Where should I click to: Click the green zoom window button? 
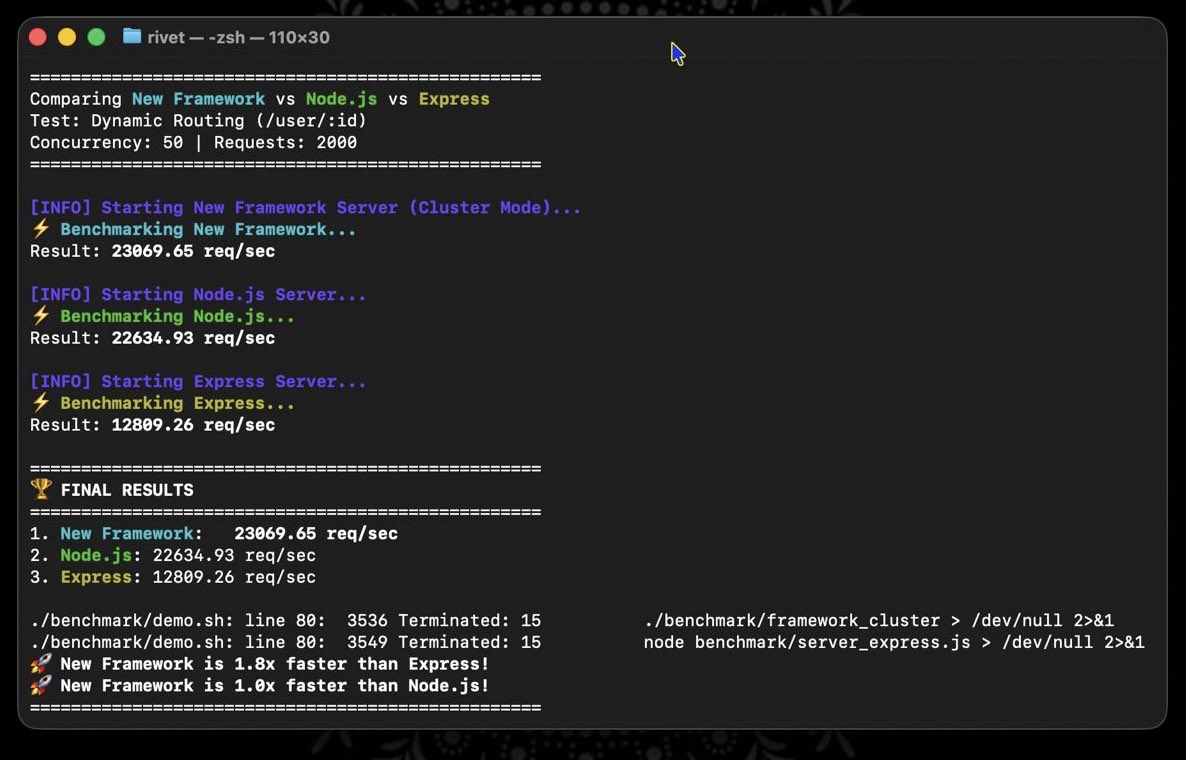(96, 37)
